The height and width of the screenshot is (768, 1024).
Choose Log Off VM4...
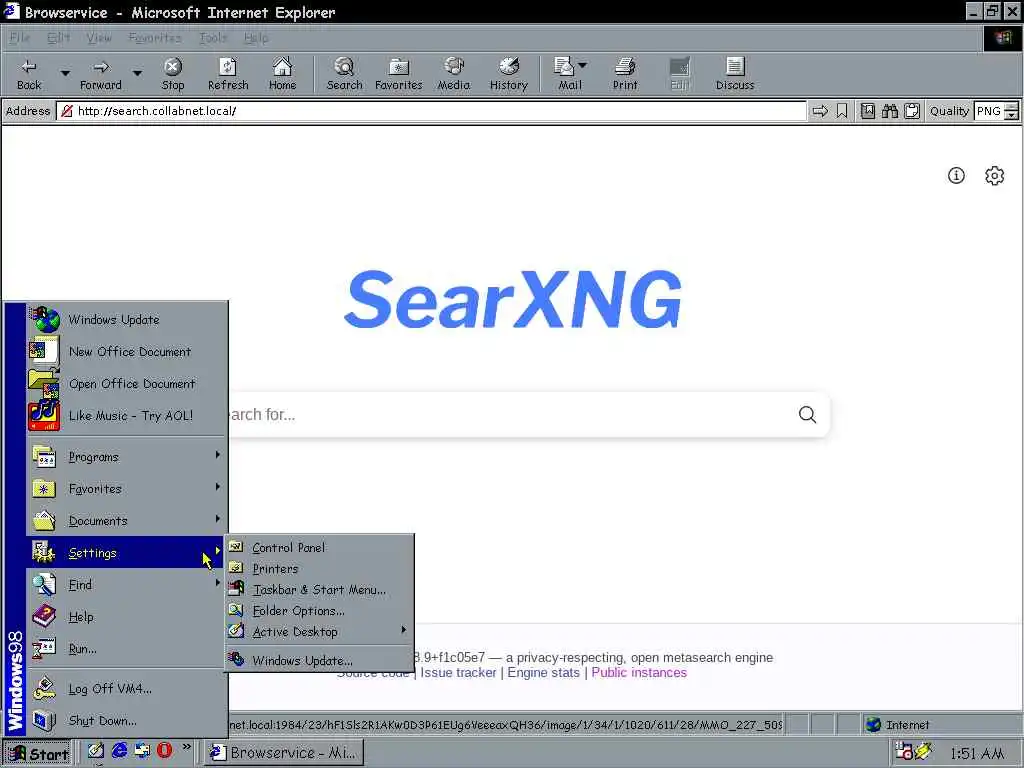tap(127, 688)
